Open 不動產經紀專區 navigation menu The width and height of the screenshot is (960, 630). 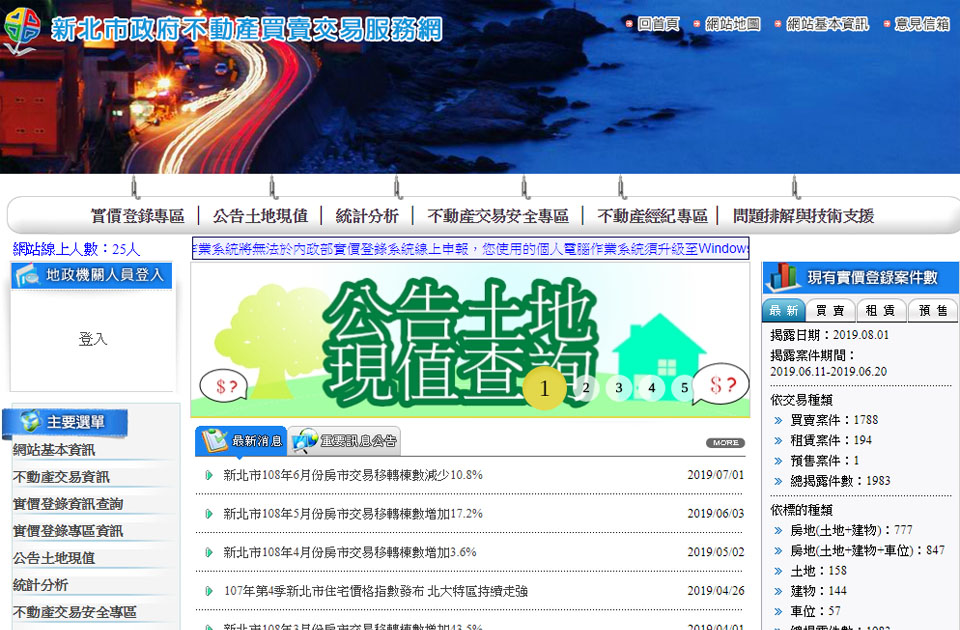[x=653, y=216]
